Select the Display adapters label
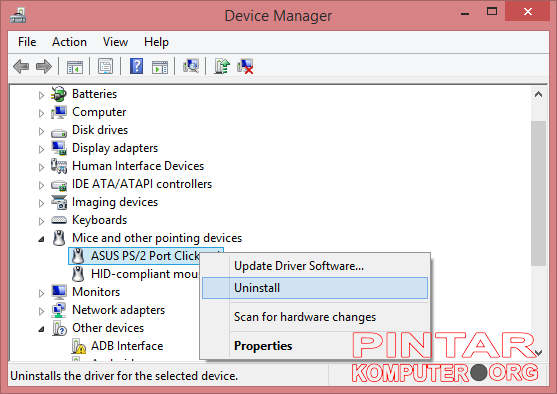This screenshot has width=557, height=394. click(x=115, y=148)
